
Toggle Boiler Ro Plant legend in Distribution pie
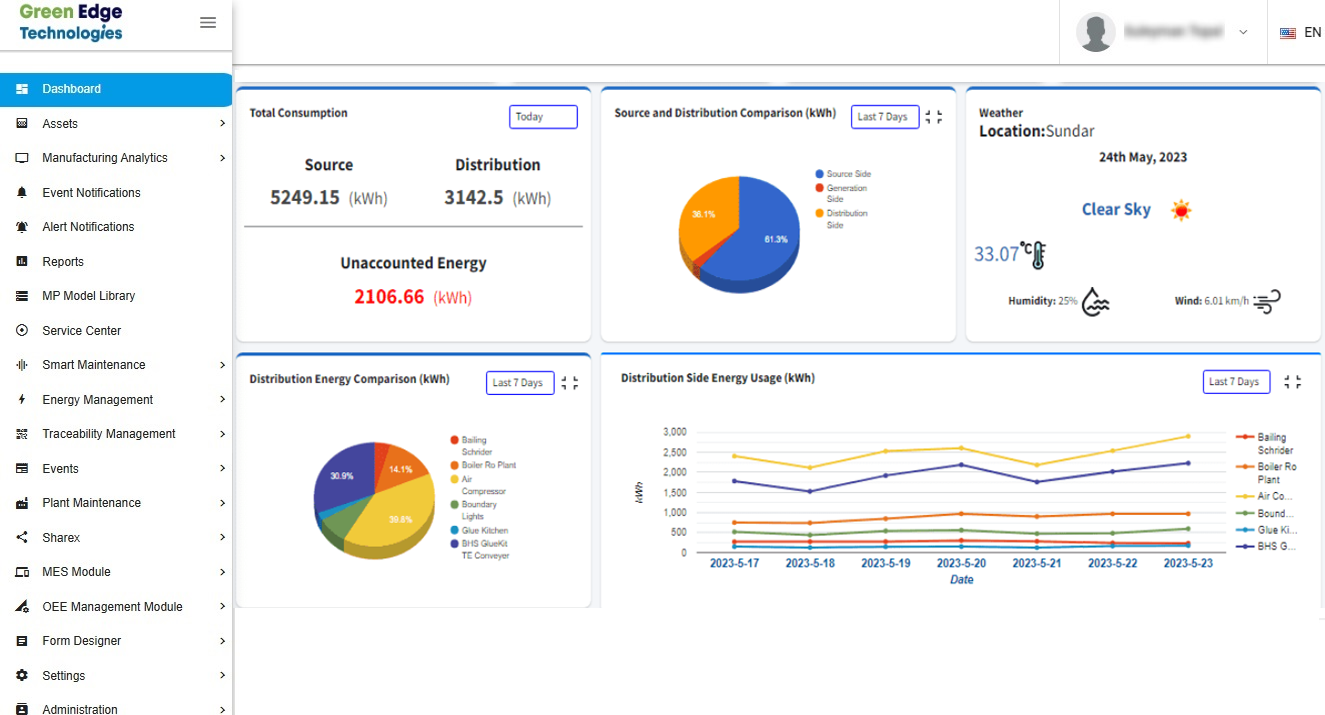pyautogui.click(x=488, y=465)
